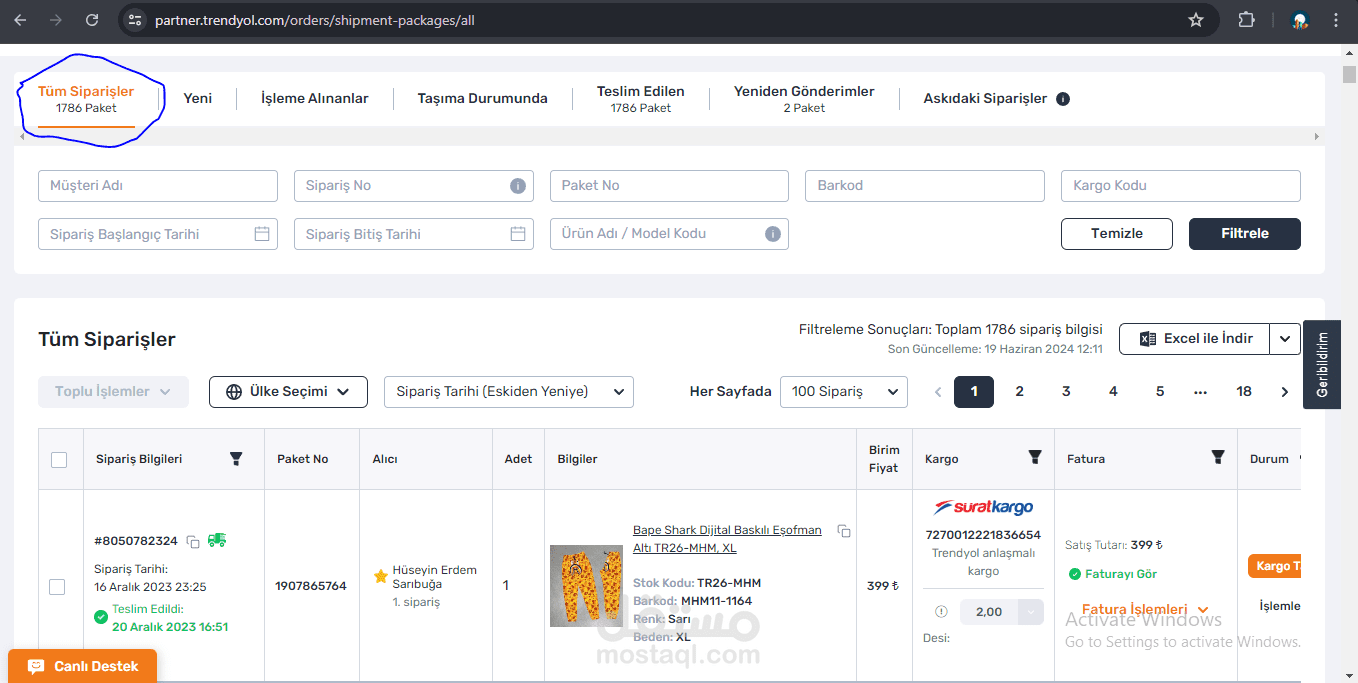Expand Fatura İşlemleri menu
This screenshot has width=1358, height=683.
[1145, 609]
